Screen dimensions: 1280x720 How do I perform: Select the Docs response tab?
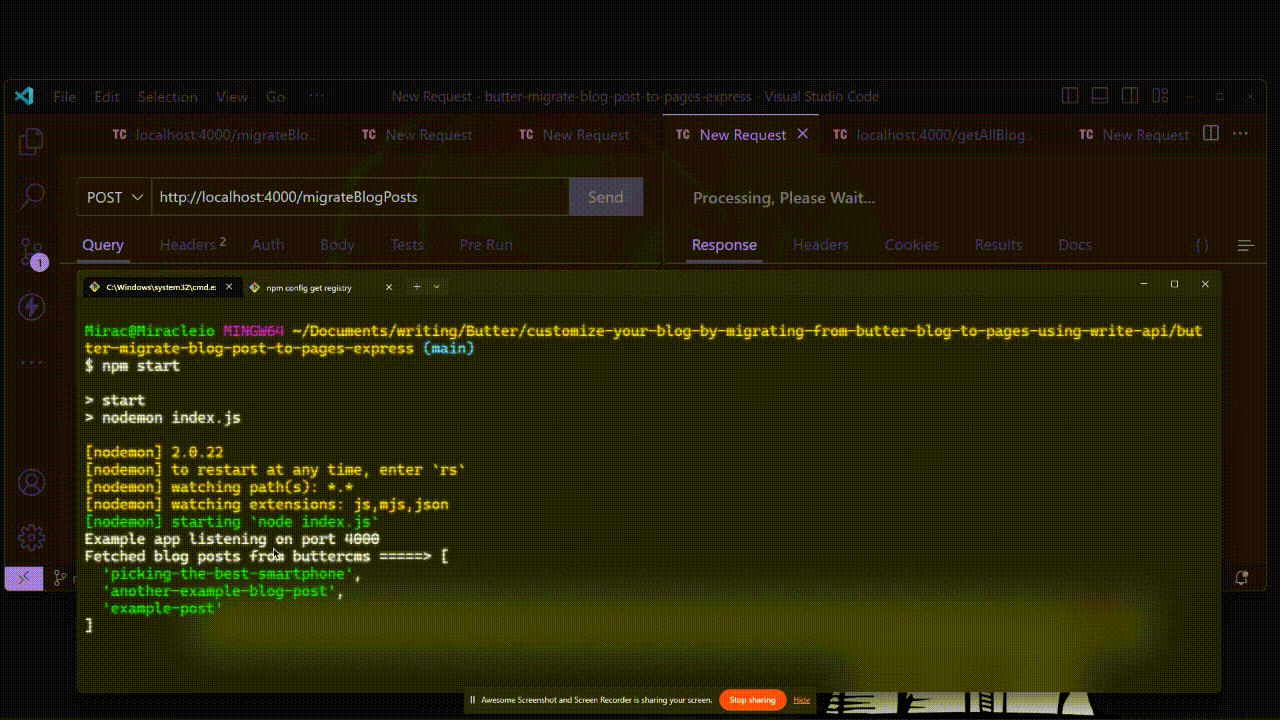1075,245
